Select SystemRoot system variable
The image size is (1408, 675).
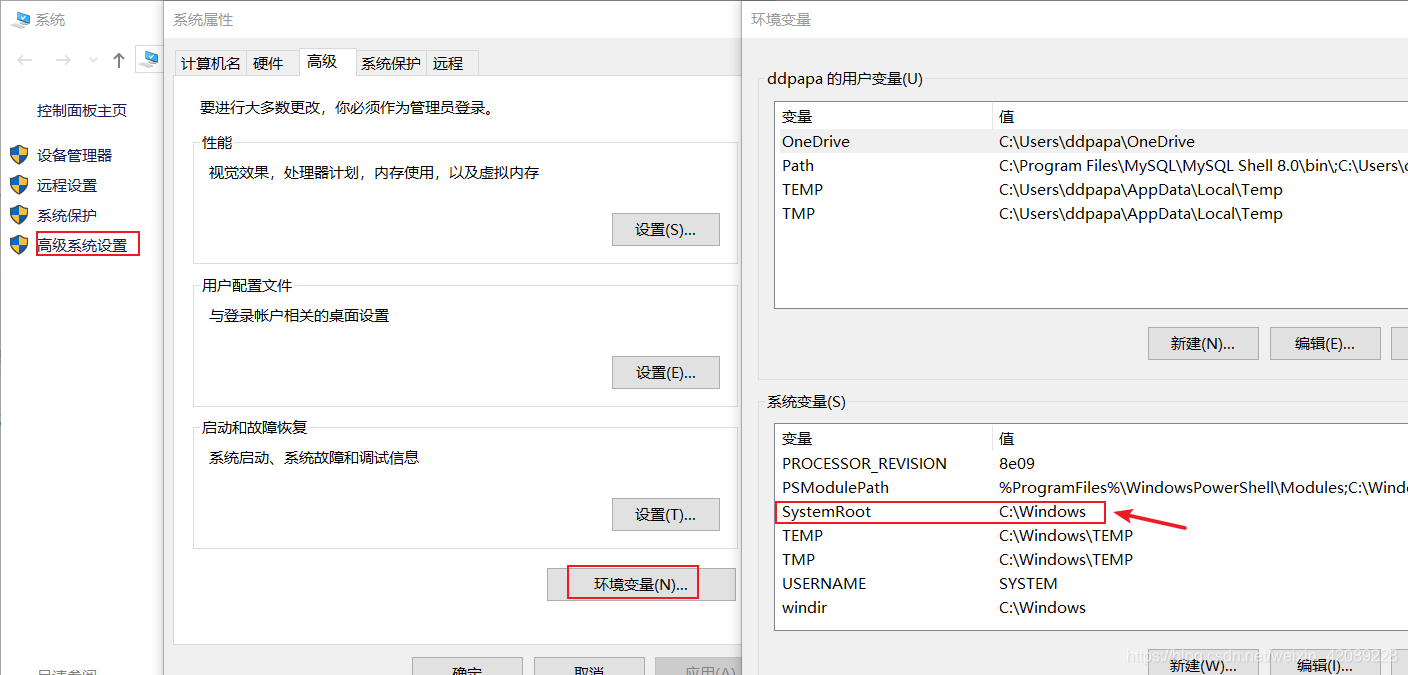1092,512
